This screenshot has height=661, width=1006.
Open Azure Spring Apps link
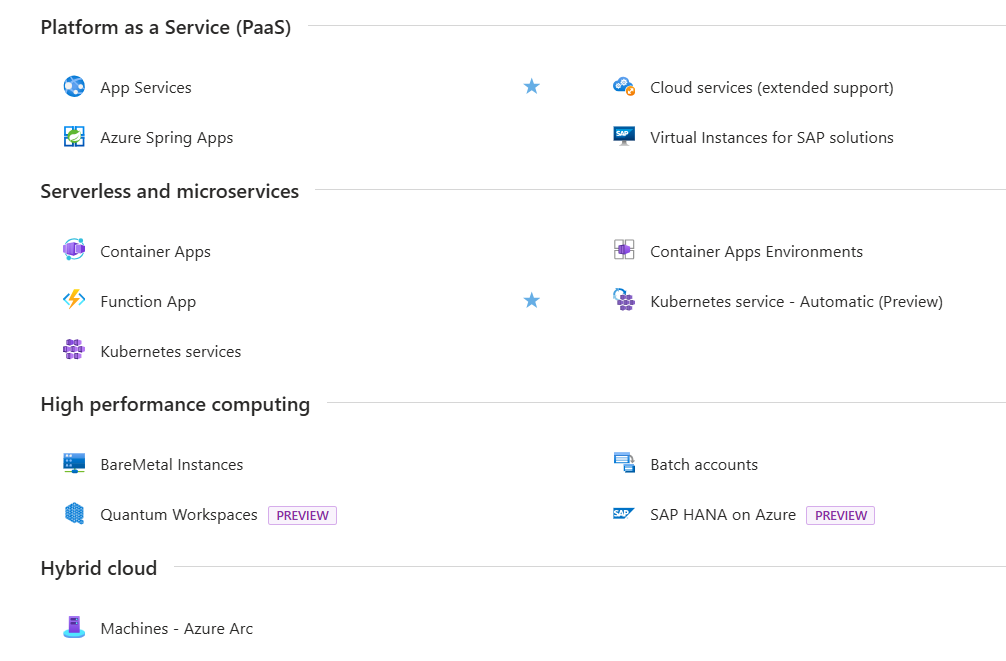(167, 138)
